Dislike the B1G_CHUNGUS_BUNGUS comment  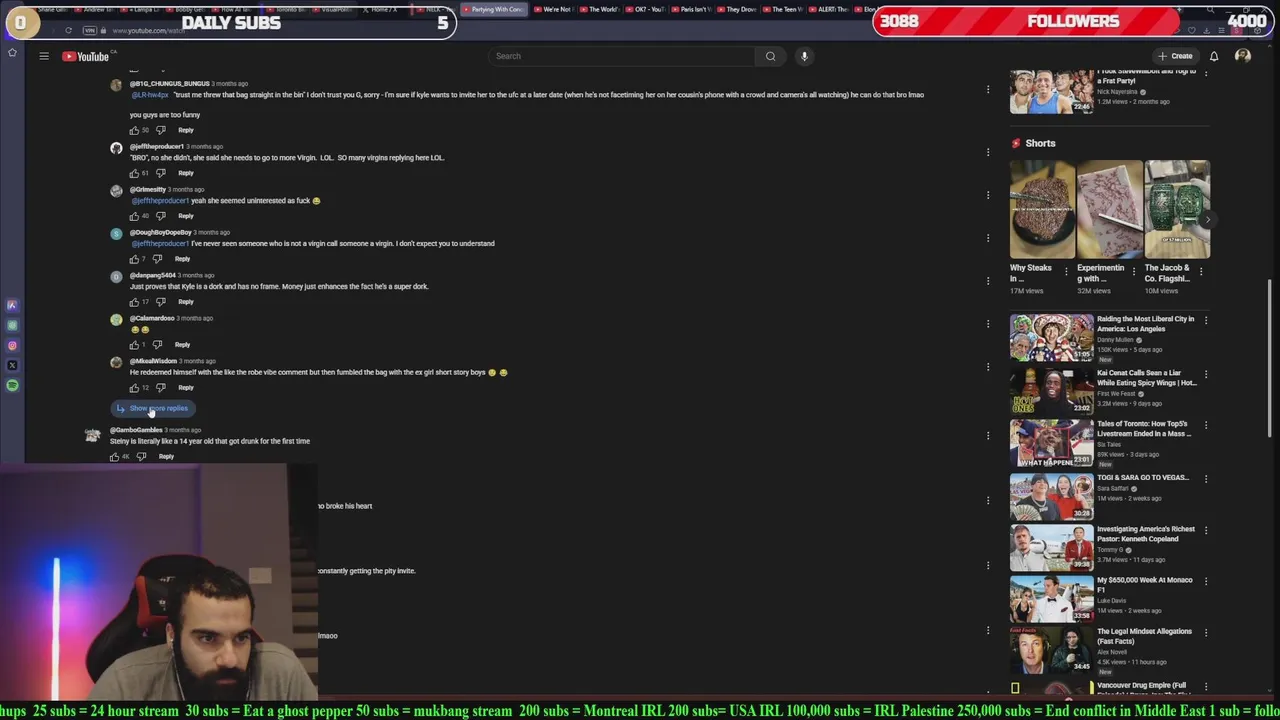click(x=160, y=130)
